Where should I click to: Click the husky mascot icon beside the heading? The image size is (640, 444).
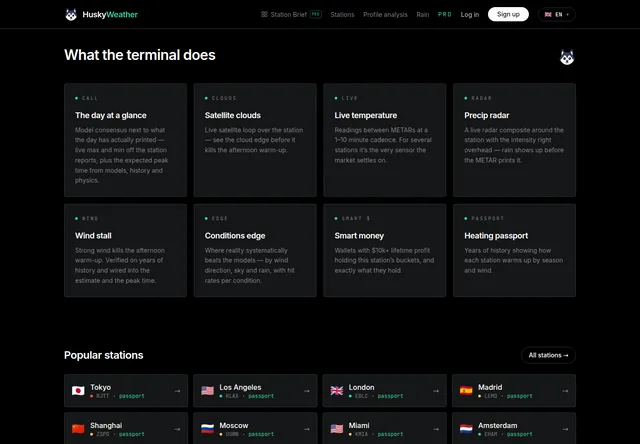(x=567, y=57)
